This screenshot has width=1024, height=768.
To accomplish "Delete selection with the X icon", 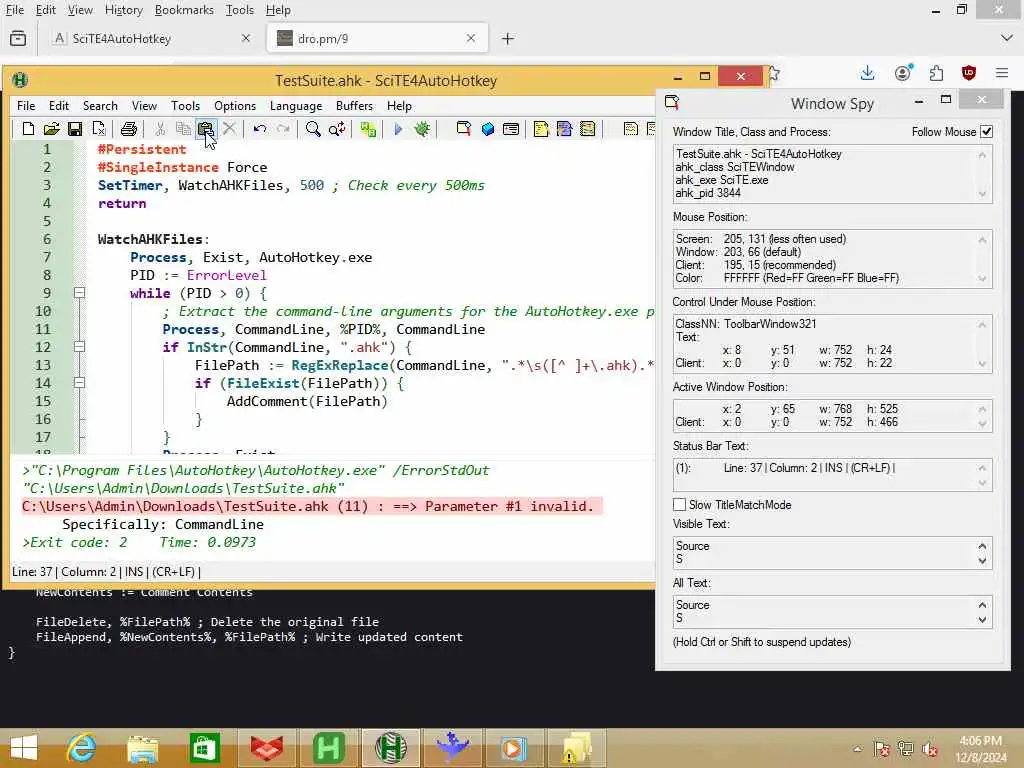I will coord(229,129).
